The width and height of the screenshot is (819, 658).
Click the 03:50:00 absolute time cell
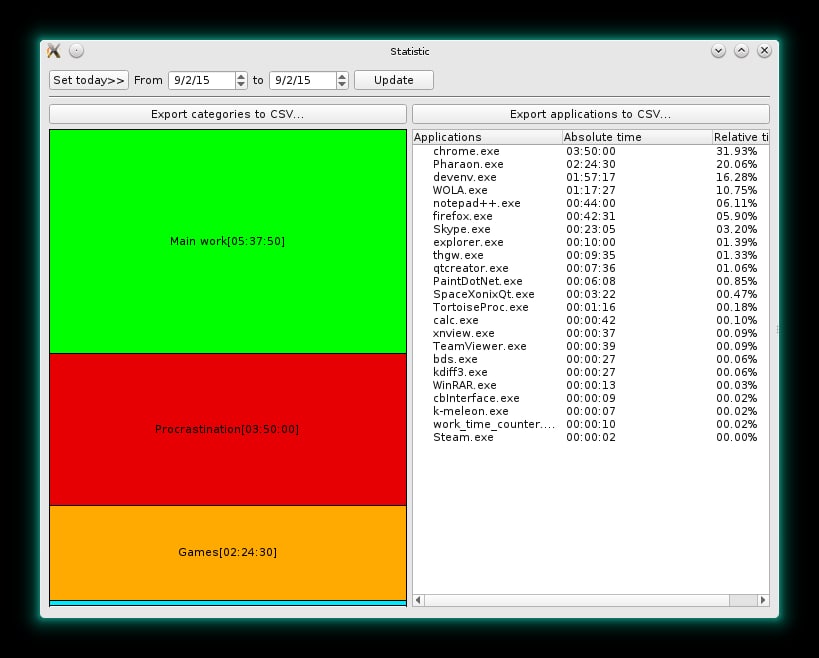(x=591, y=151)
